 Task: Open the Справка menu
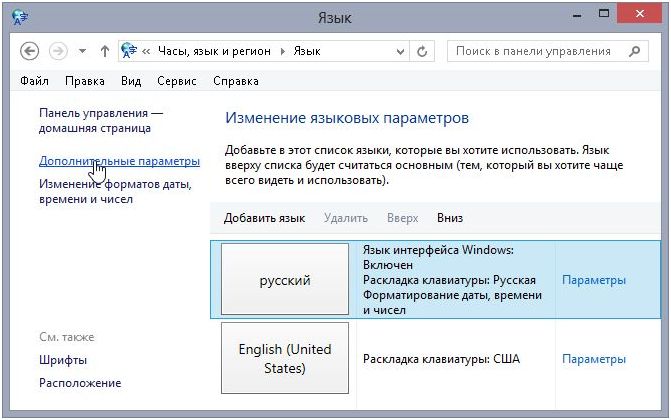[x=235, y=81]
